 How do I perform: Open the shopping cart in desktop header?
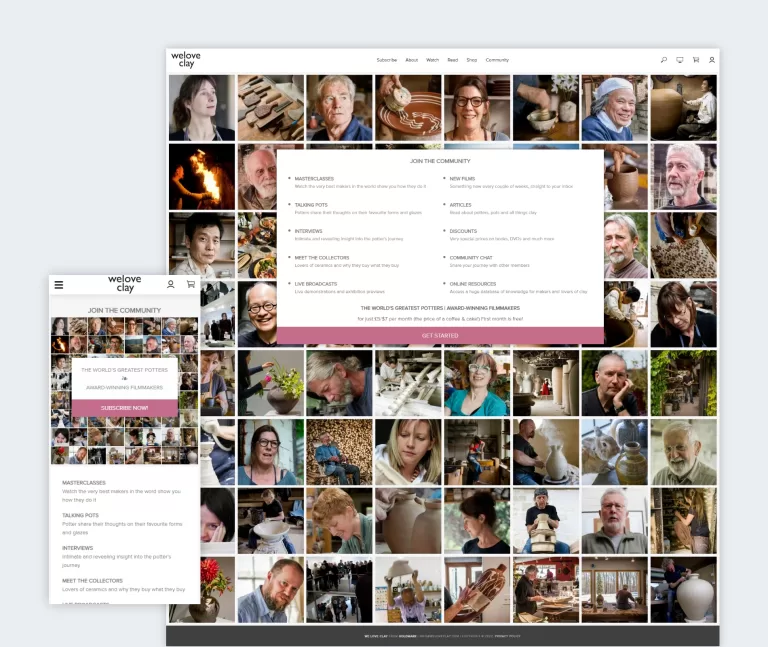pos(696,60)
